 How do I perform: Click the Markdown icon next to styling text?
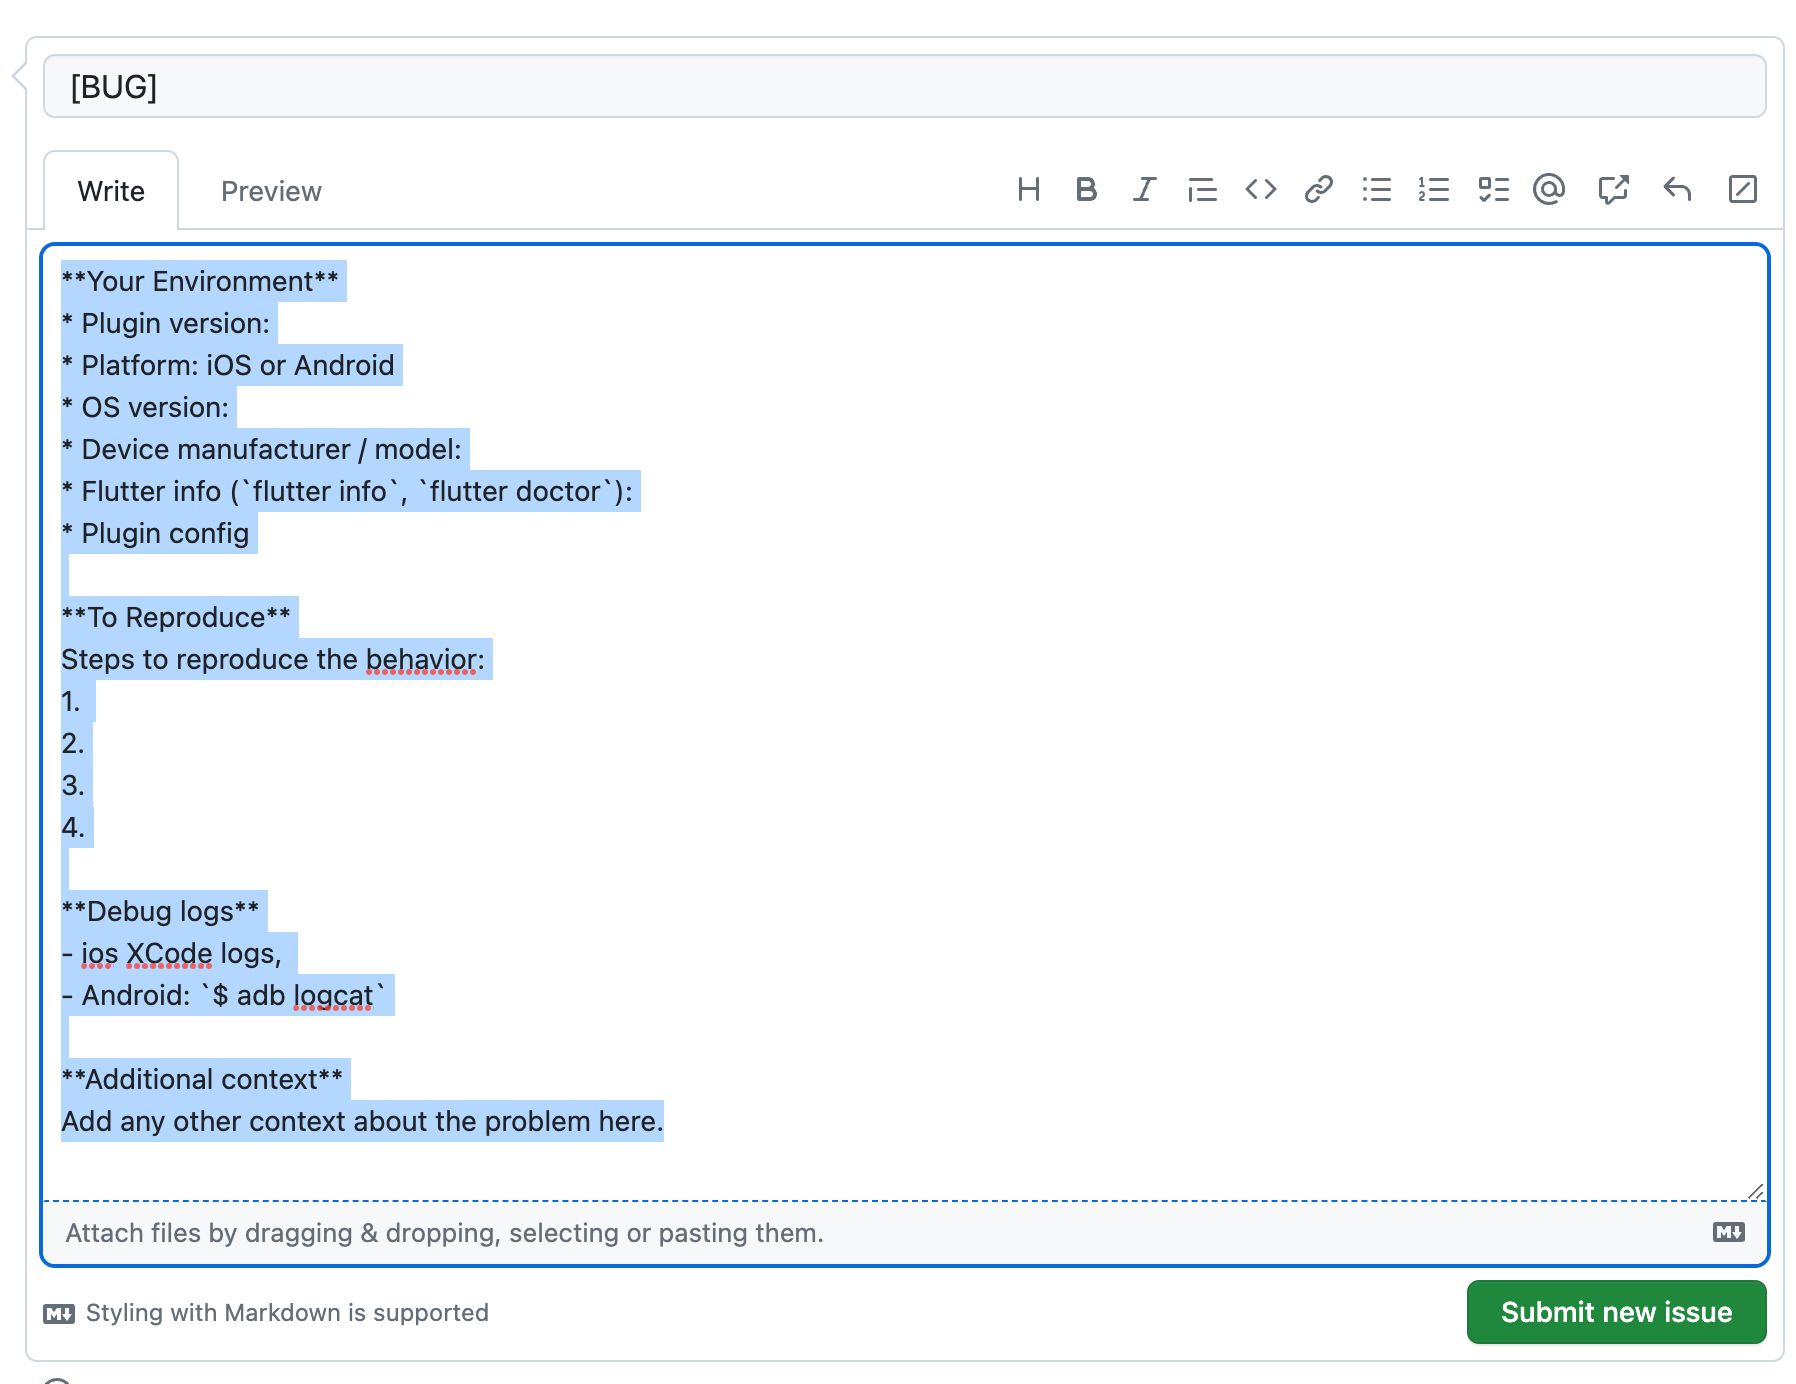click(59, 1313)
